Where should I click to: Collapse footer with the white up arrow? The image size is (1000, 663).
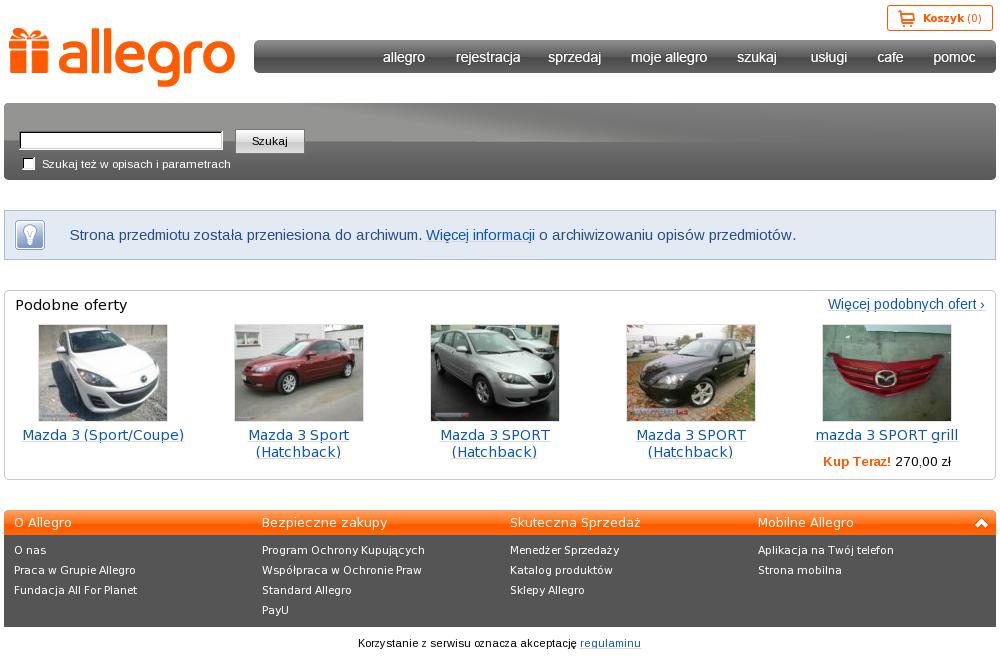click(982, 523)
